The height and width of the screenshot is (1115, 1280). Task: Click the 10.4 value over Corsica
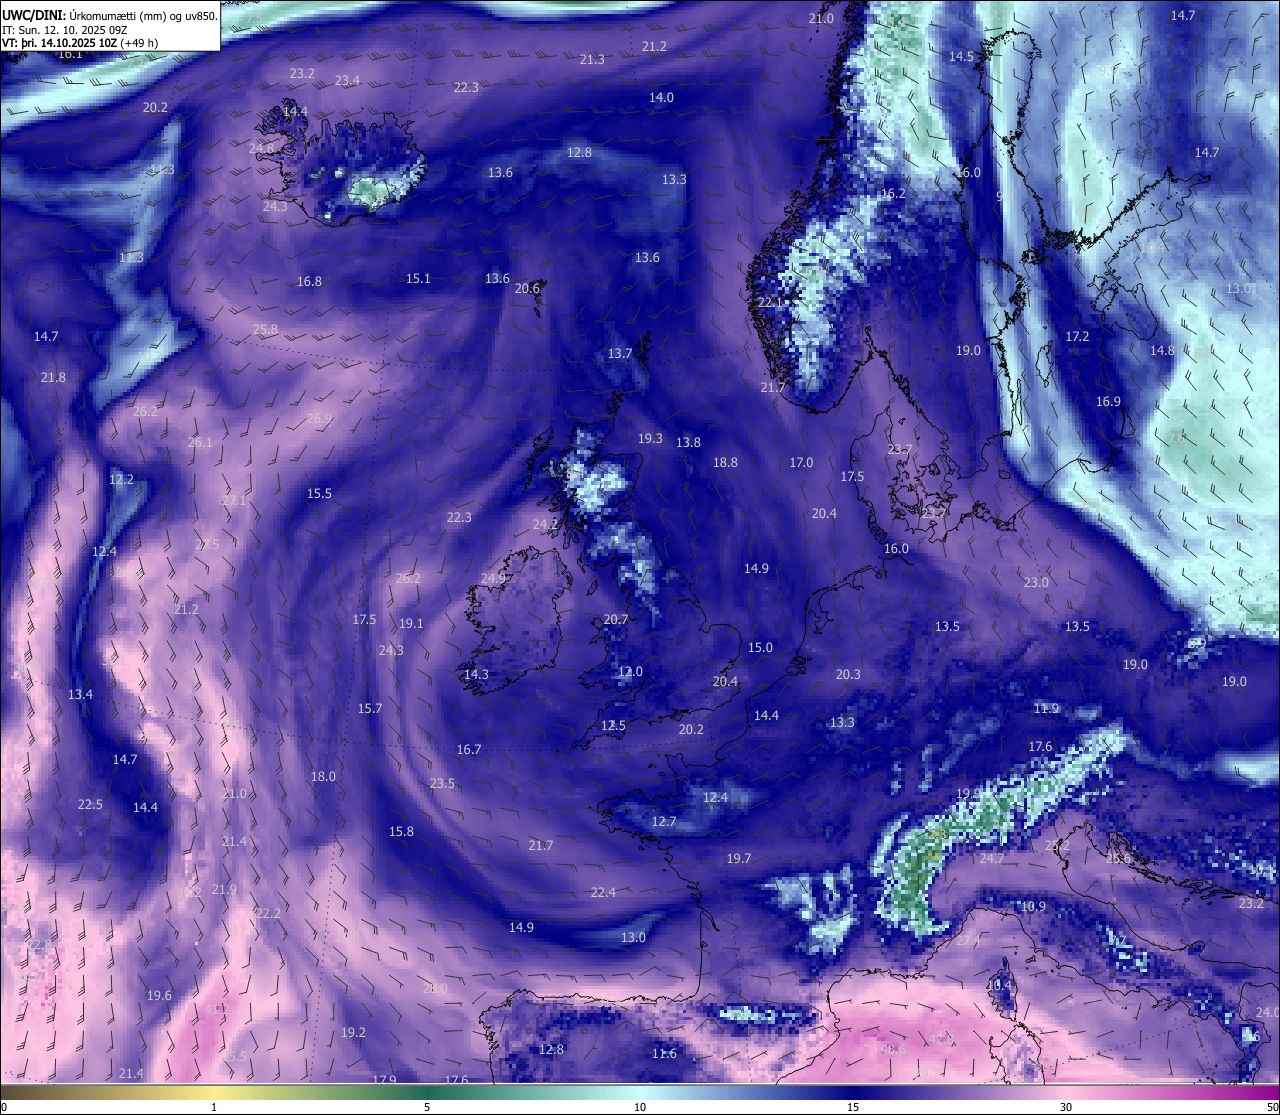point(999,985)
